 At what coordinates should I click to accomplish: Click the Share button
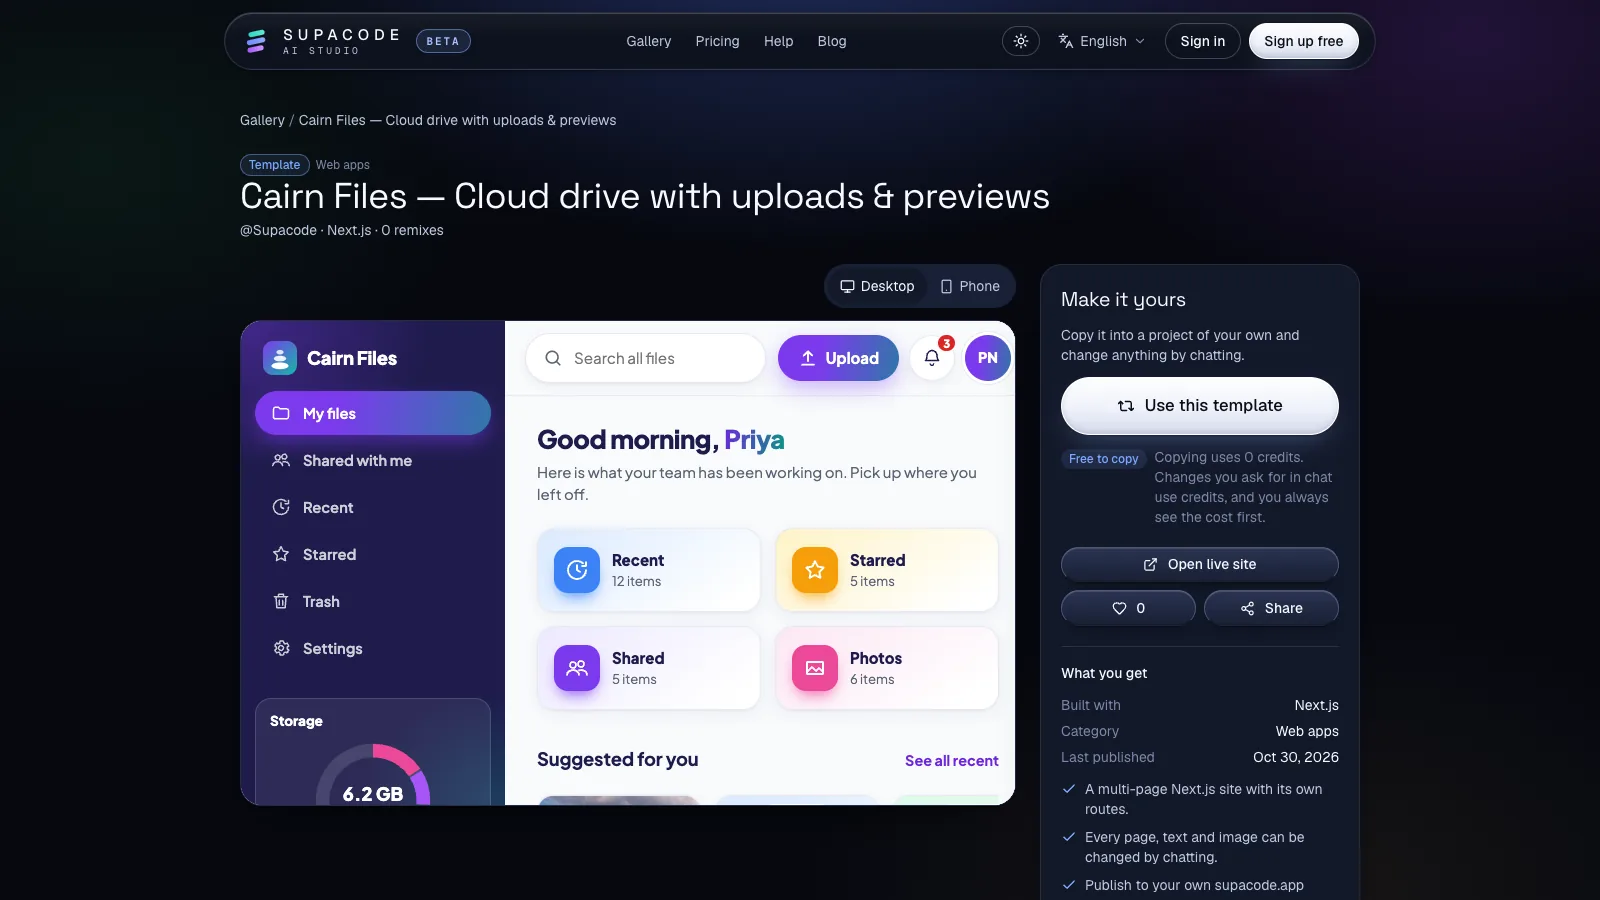pyautogui.click(x=1271, y=608)
